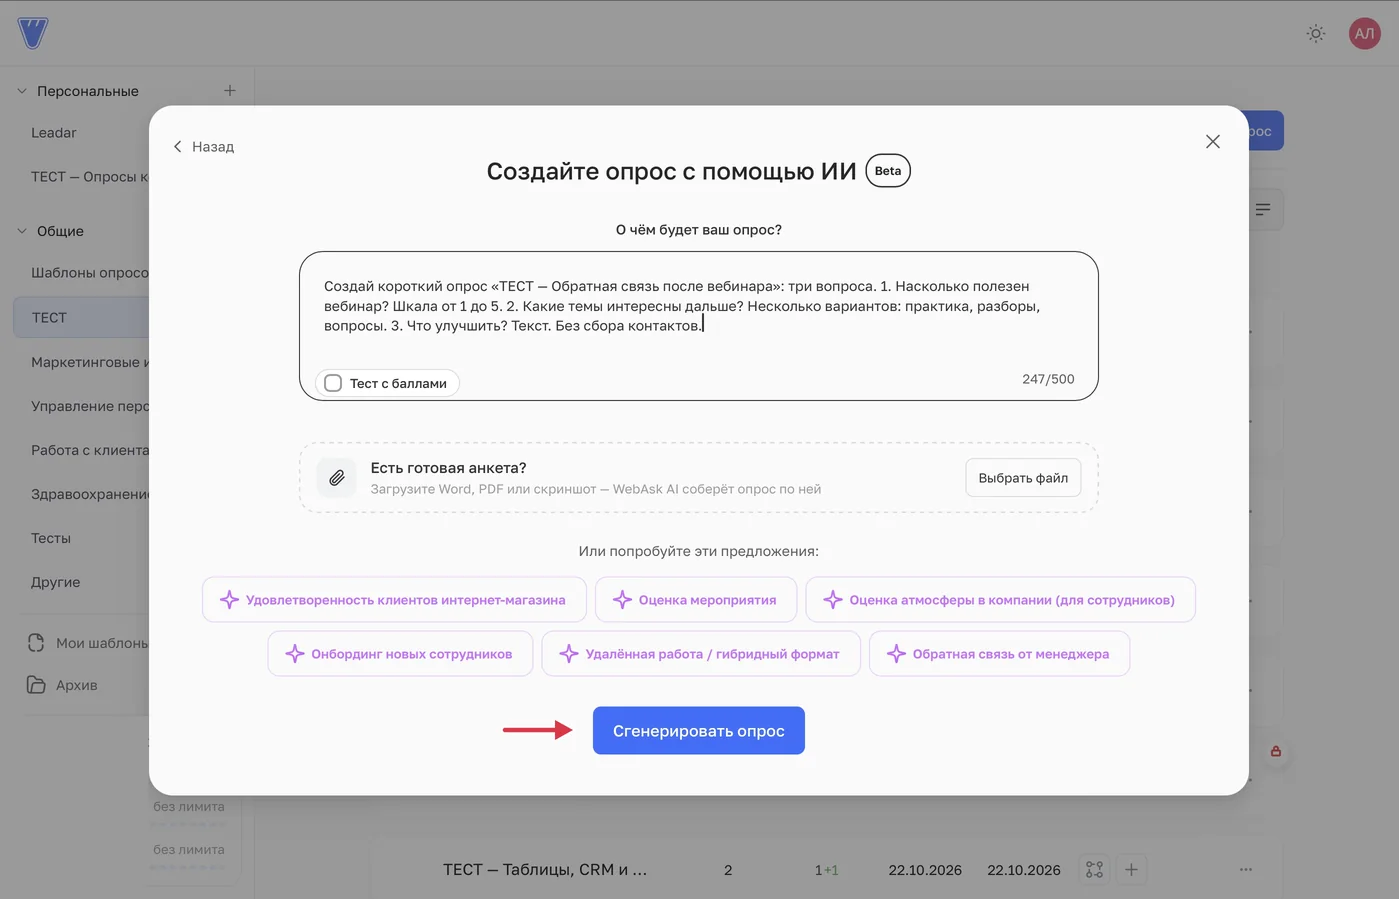
Task: Open the АЛ user avatar menu
Action: click(x=1364, y=33)
